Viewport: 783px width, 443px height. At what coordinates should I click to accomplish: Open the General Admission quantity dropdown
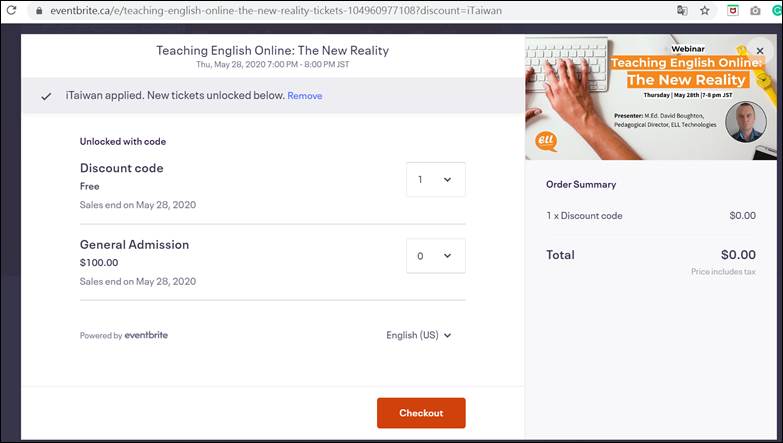pos(436,256)
